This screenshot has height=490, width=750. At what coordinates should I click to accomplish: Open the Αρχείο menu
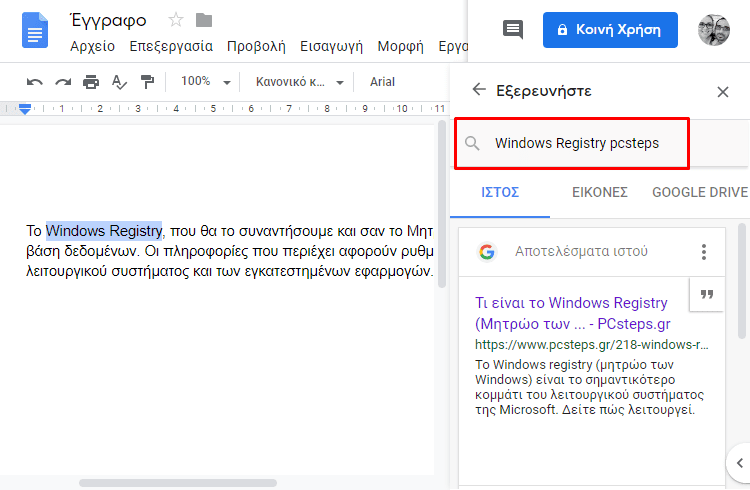[91, 46]
